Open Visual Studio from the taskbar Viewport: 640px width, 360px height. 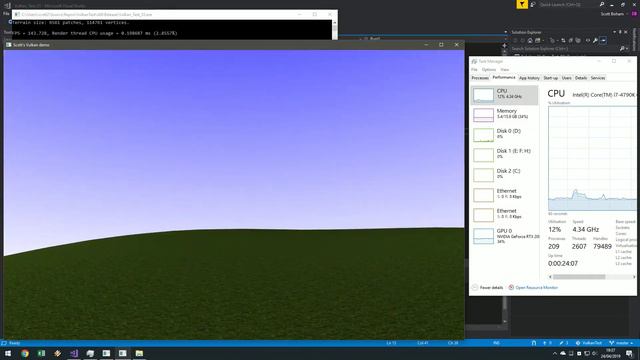tap(74, 353)
